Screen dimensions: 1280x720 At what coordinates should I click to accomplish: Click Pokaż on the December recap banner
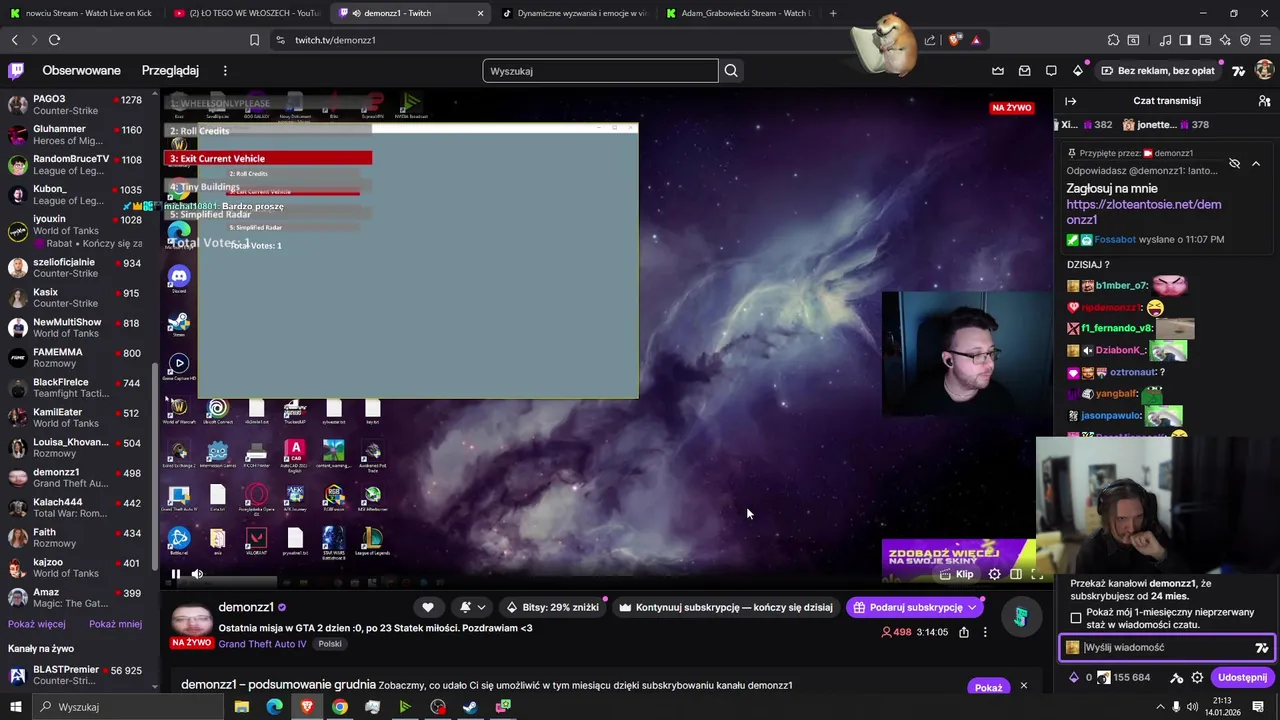(x=988, y=687)
